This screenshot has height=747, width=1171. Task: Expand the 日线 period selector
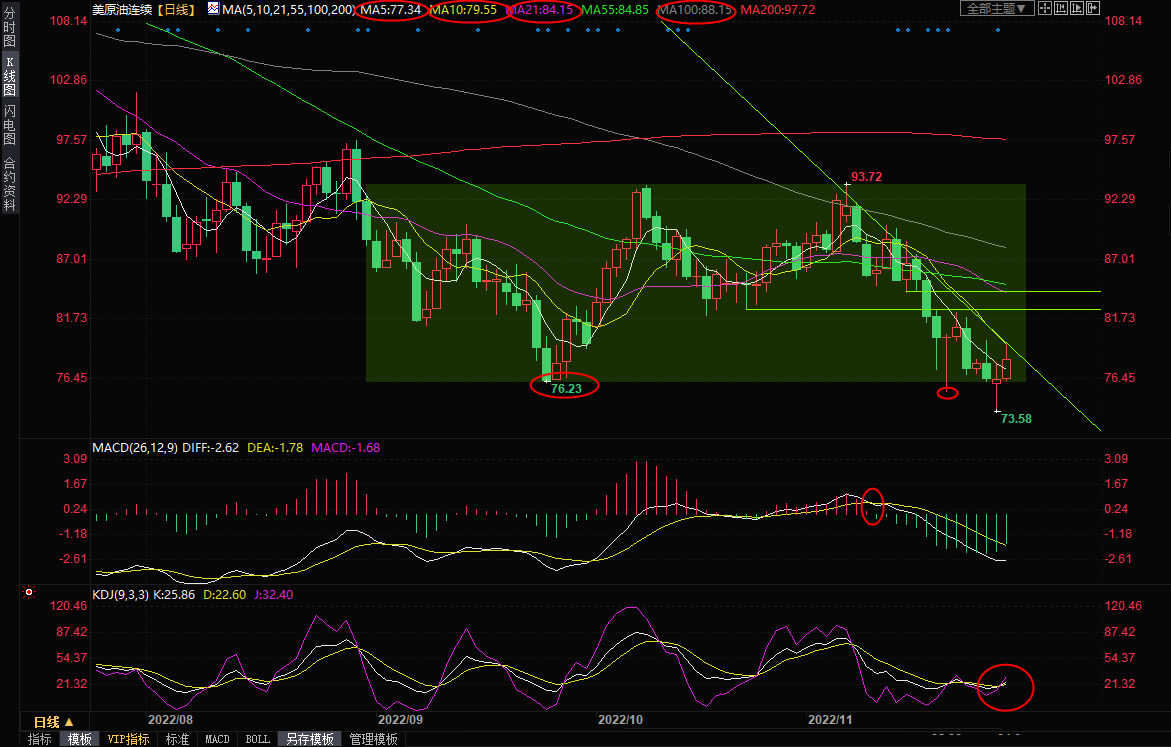pyautogui.click(x=53, y=722)
